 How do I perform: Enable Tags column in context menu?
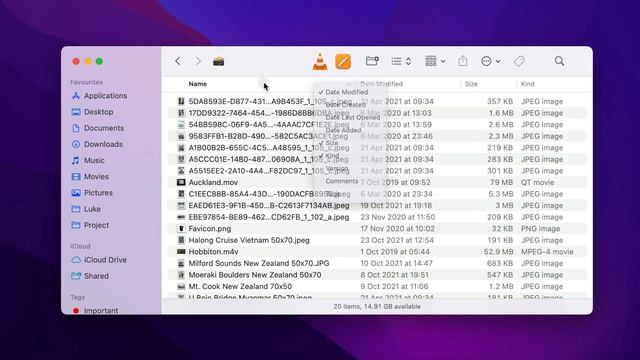click(x=333, y=194)
